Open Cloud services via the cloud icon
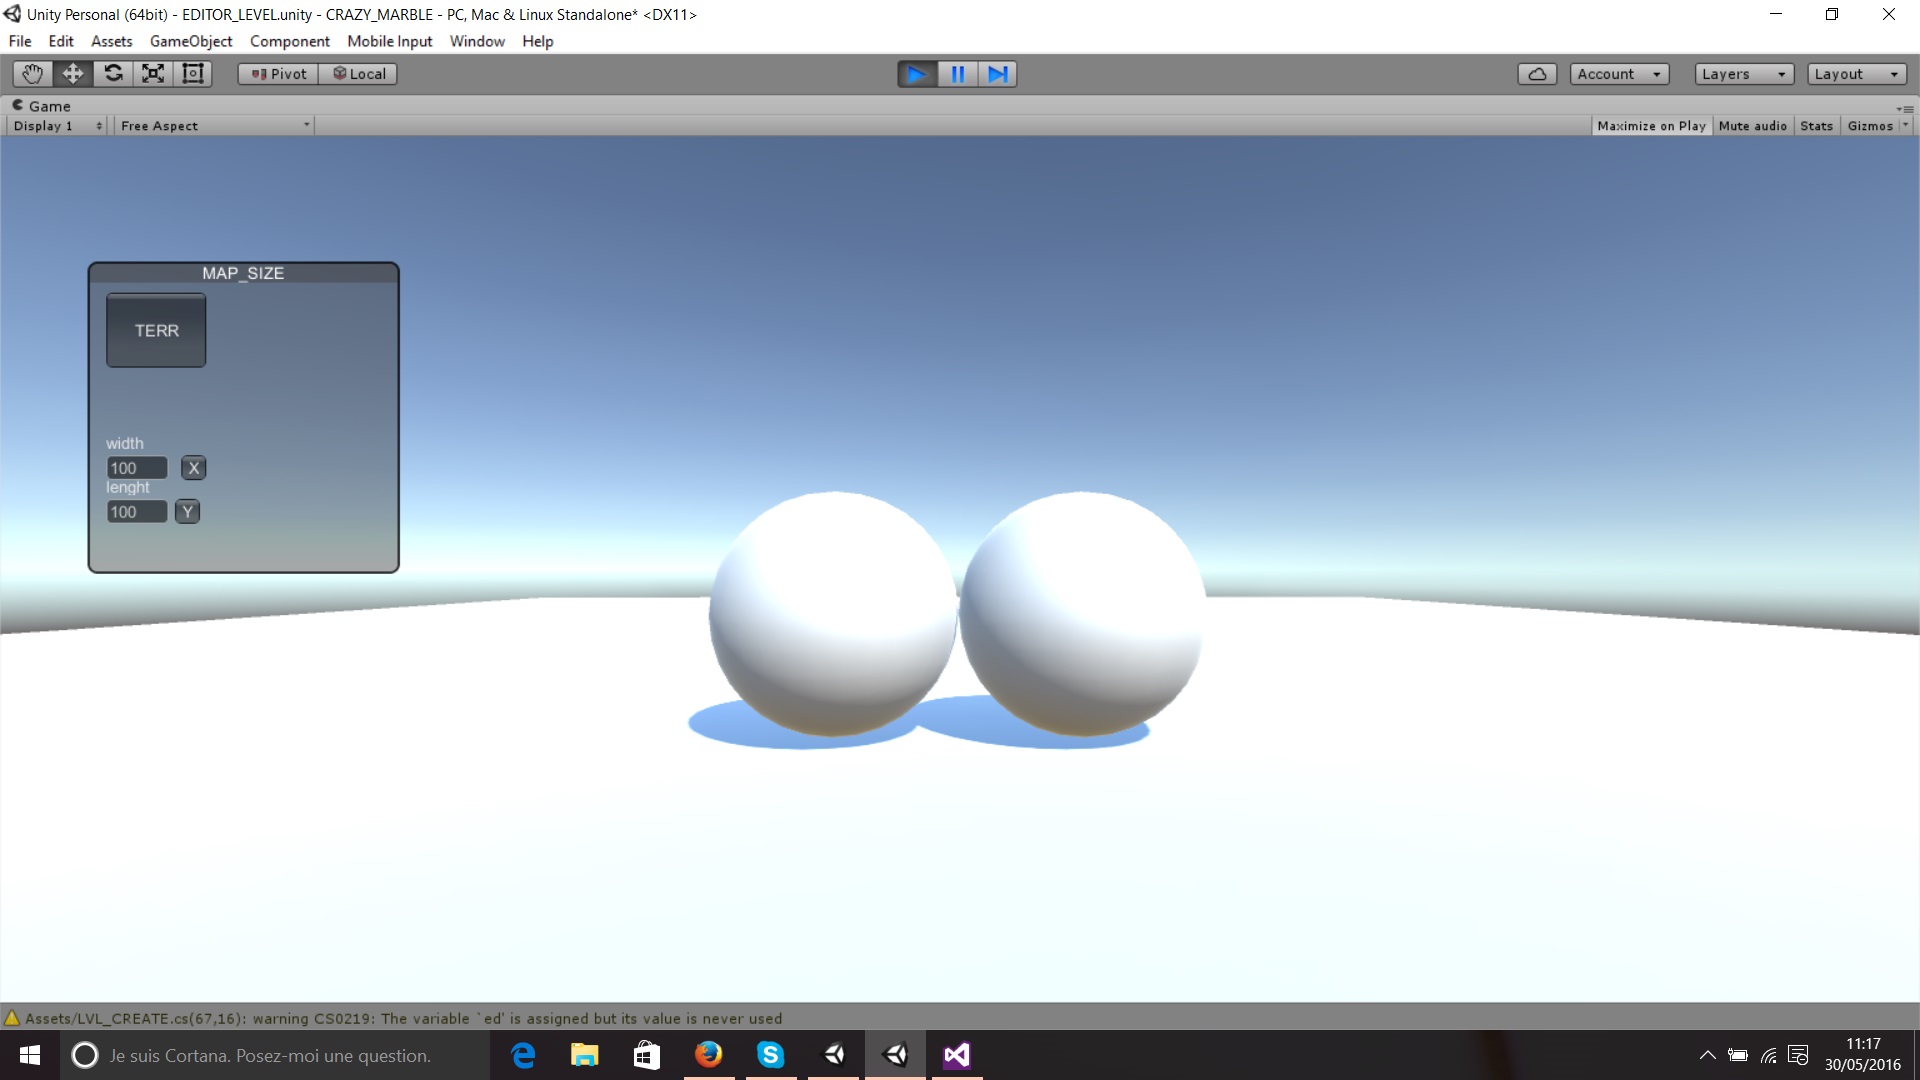 coord(1537,74)
